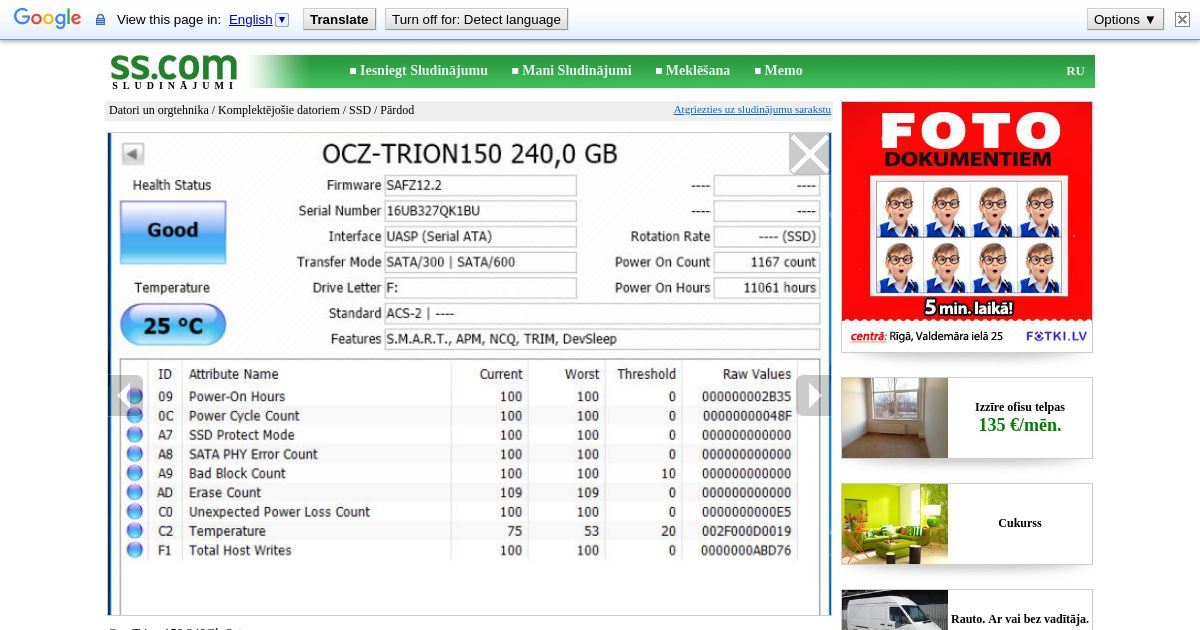Screen dimensions: 1200x630
Task: Click status orb for Power-On Hours row
Action: 135,397
